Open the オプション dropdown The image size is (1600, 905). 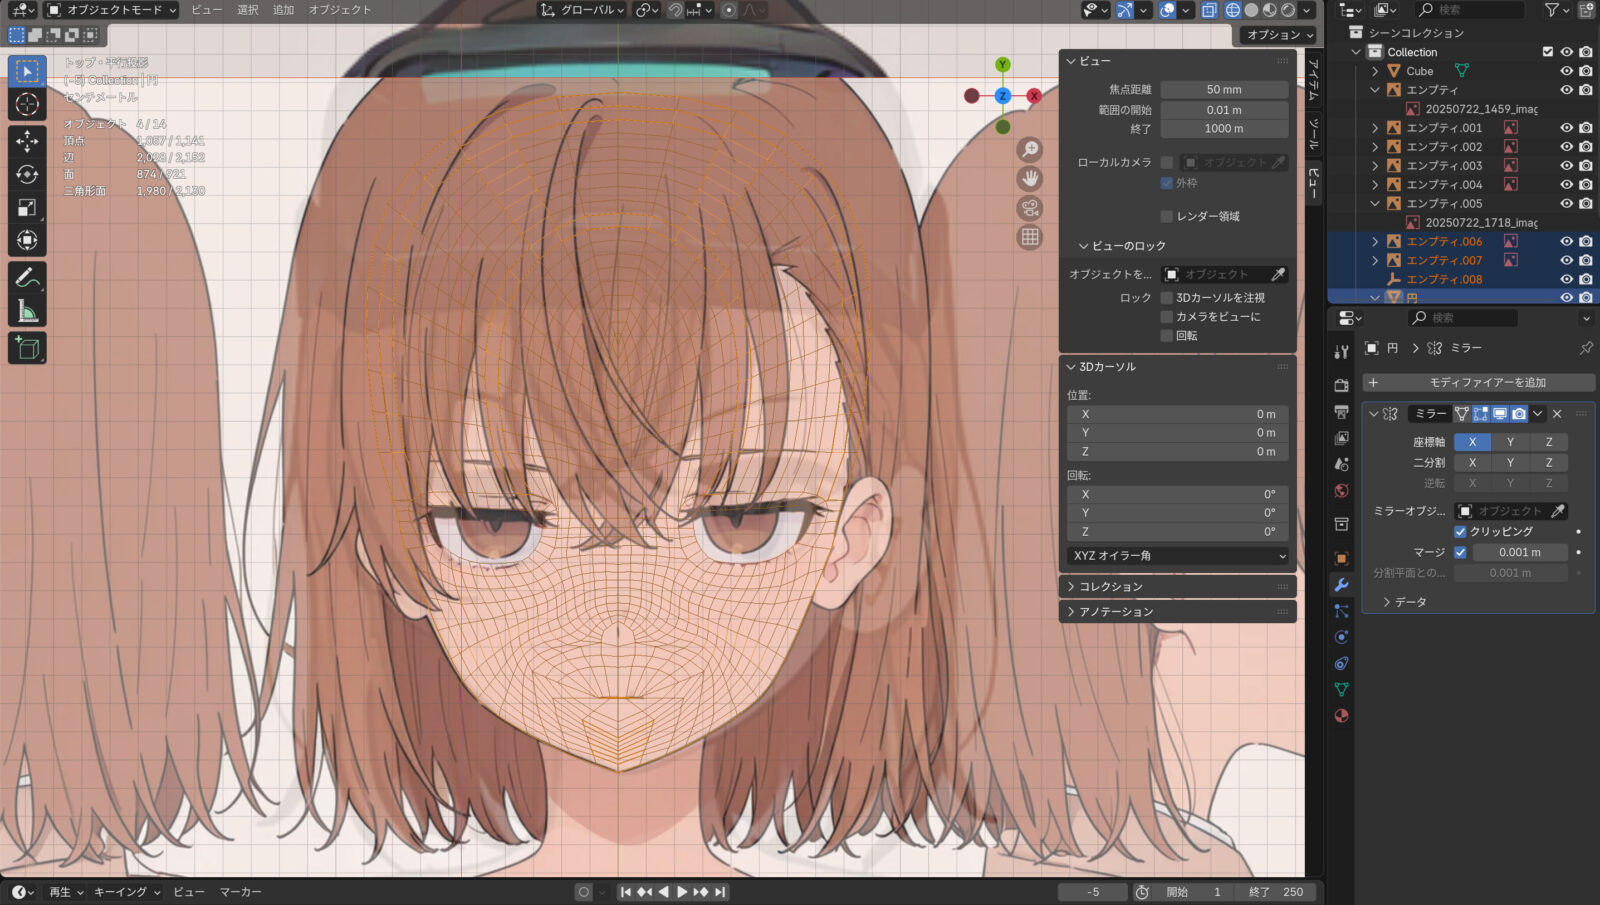[x=1279, y=34]
